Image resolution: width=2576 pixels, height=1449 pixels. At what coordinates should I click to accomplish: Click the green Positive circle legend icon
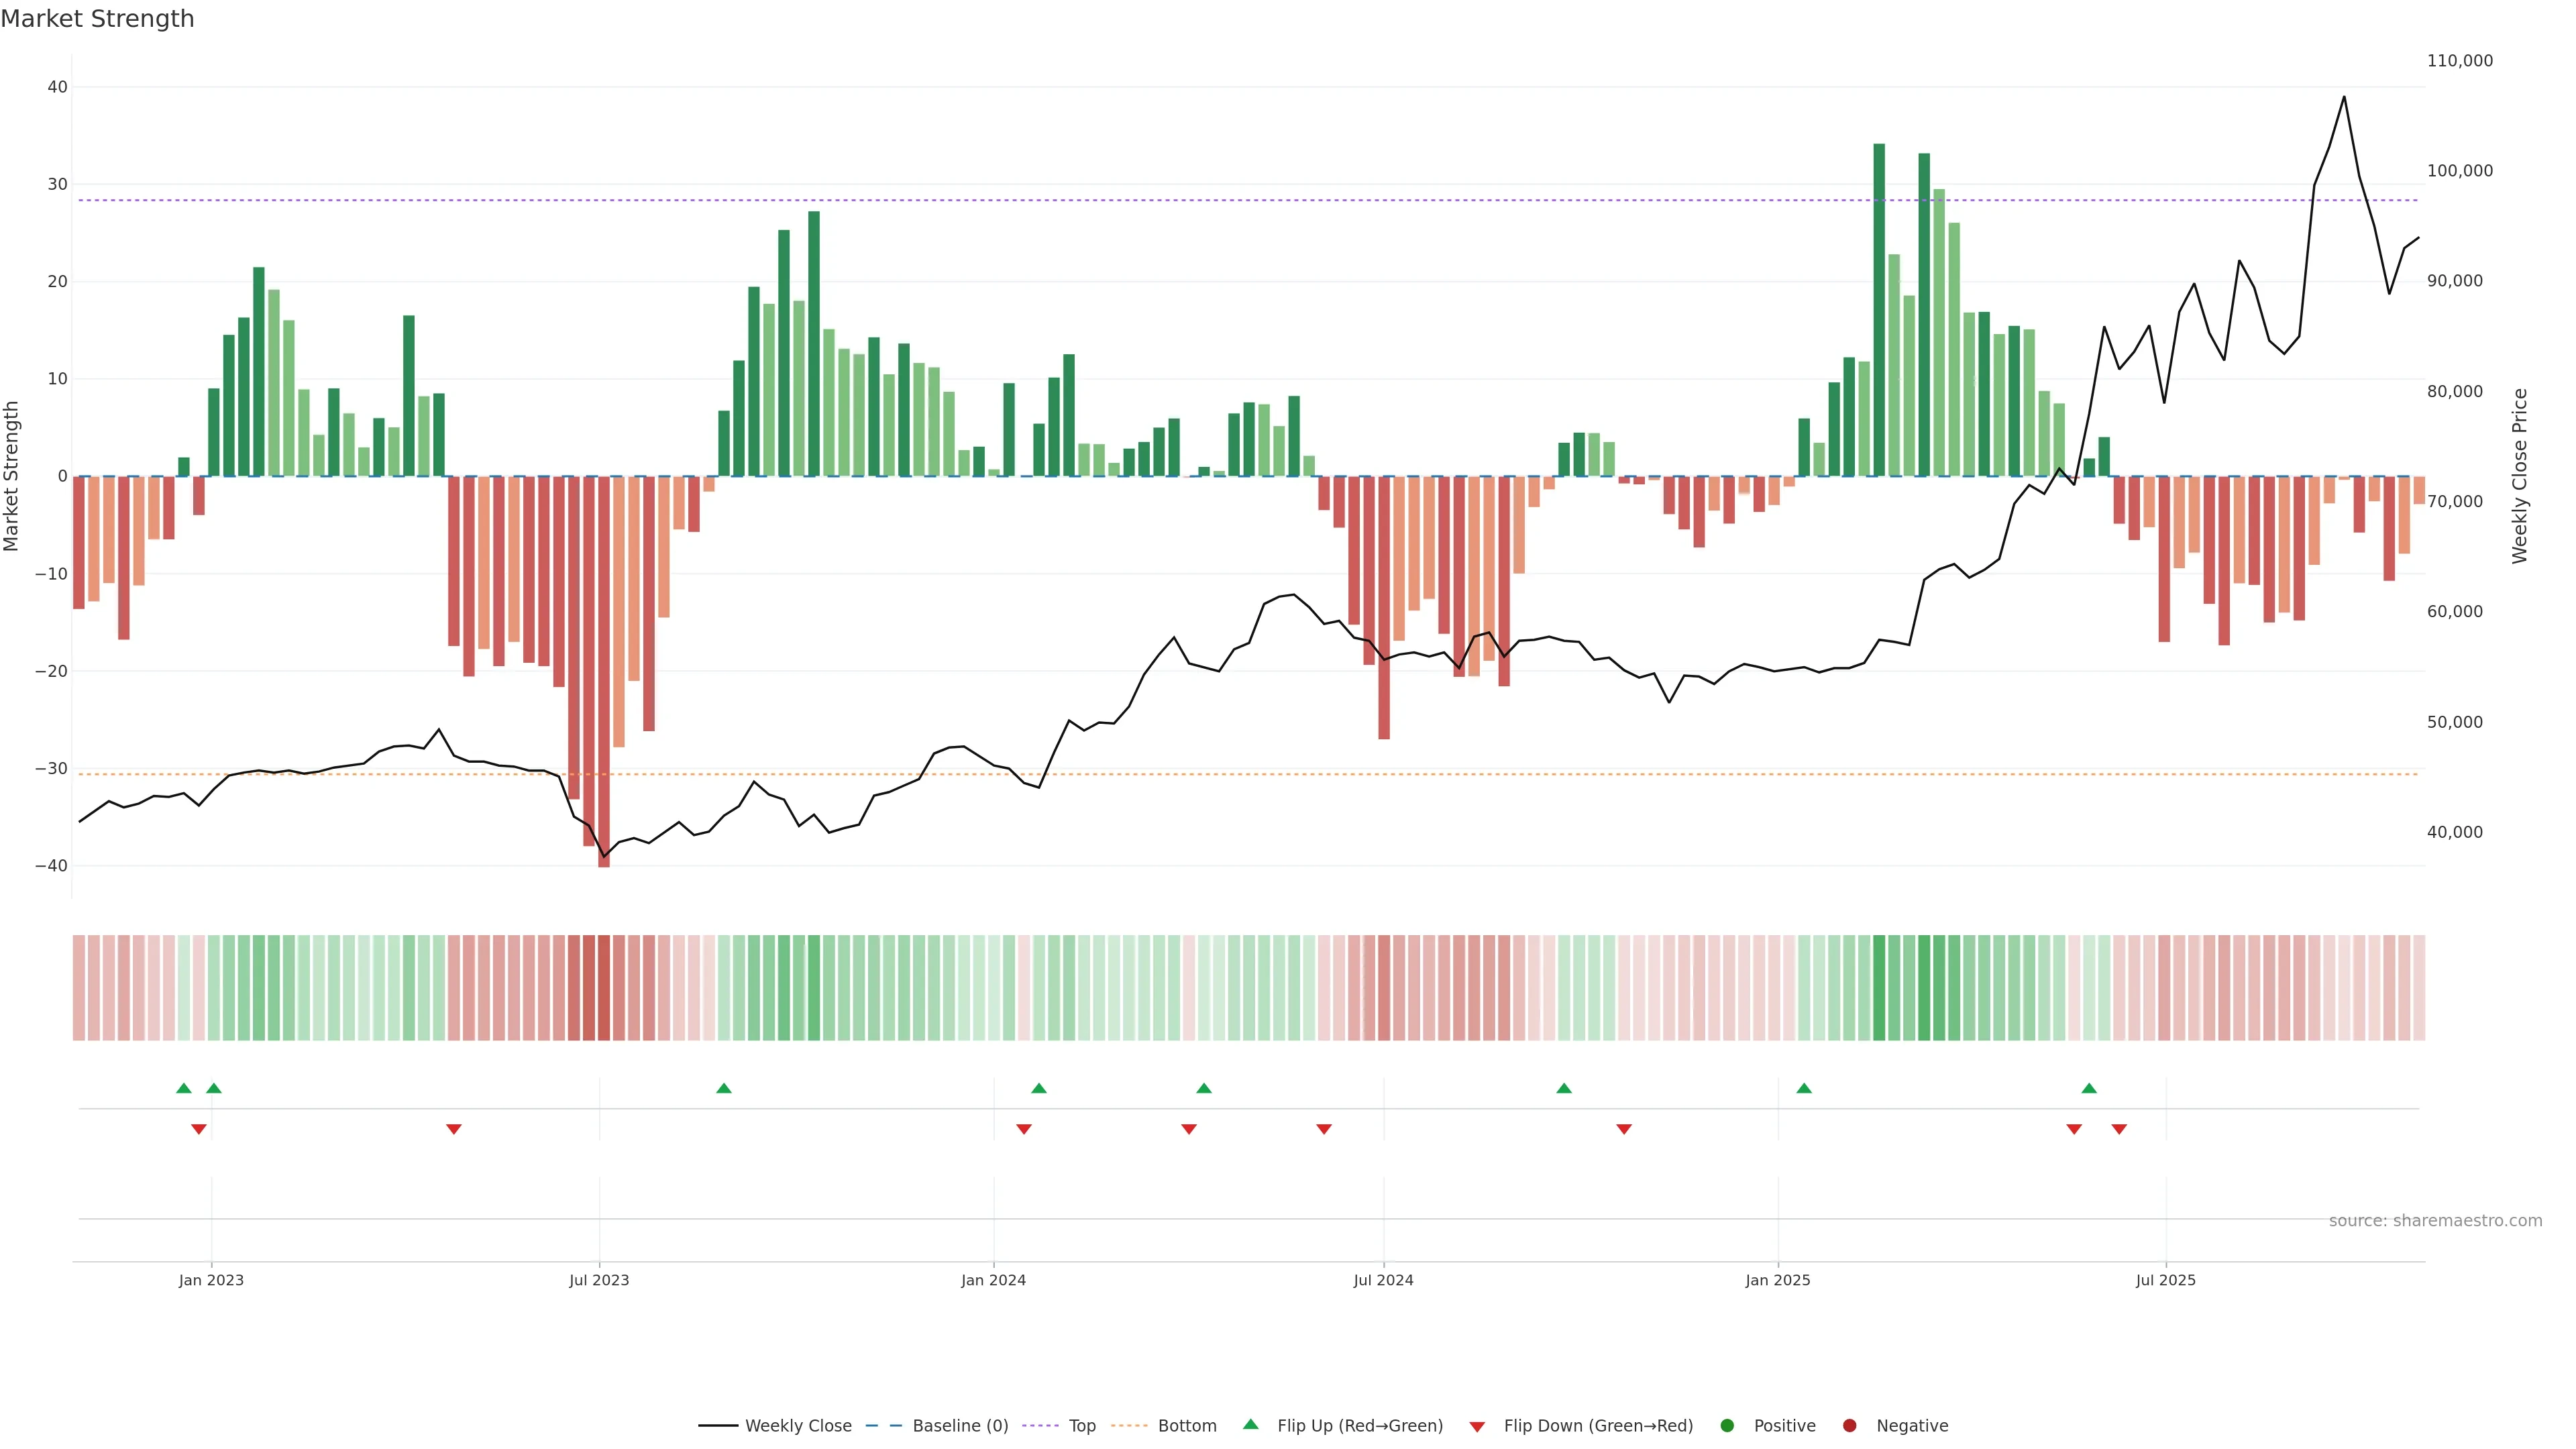coord(1727,1426)
